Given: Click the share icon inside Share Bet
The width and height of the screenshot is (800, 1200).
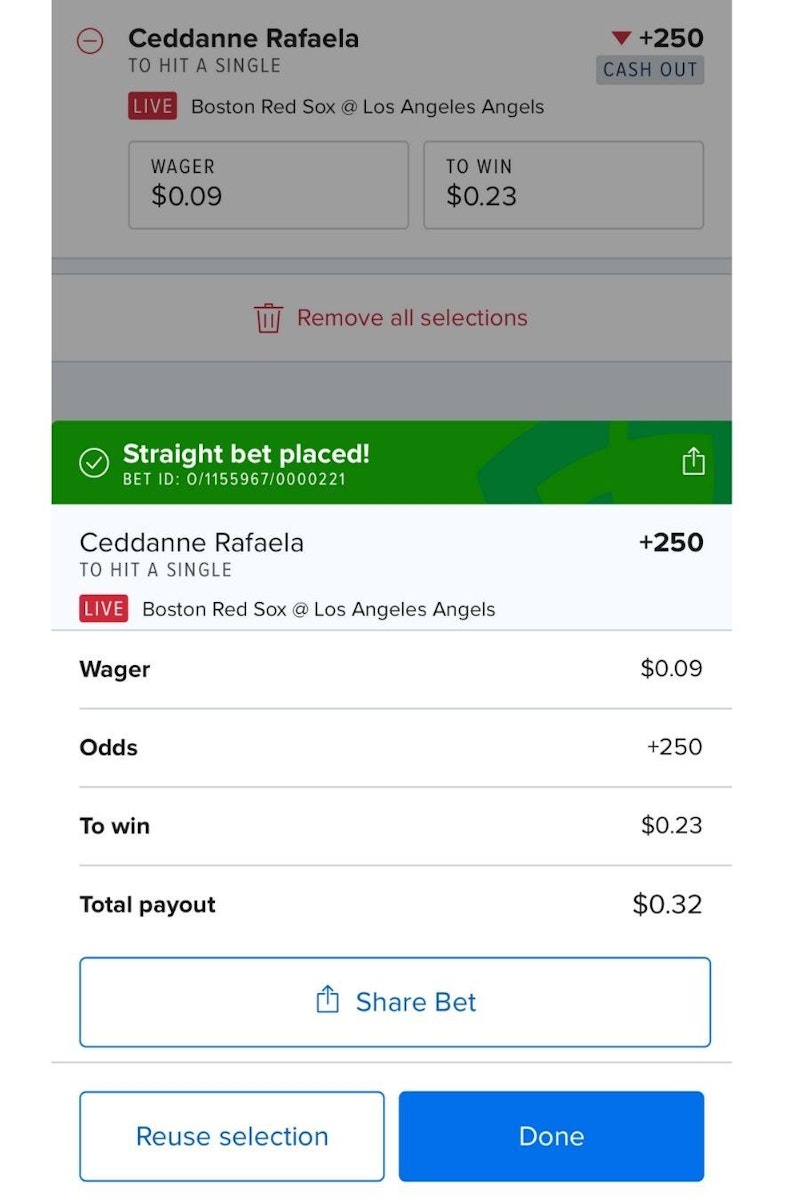Looking at the screenshot, I should tap(327, 1000).
